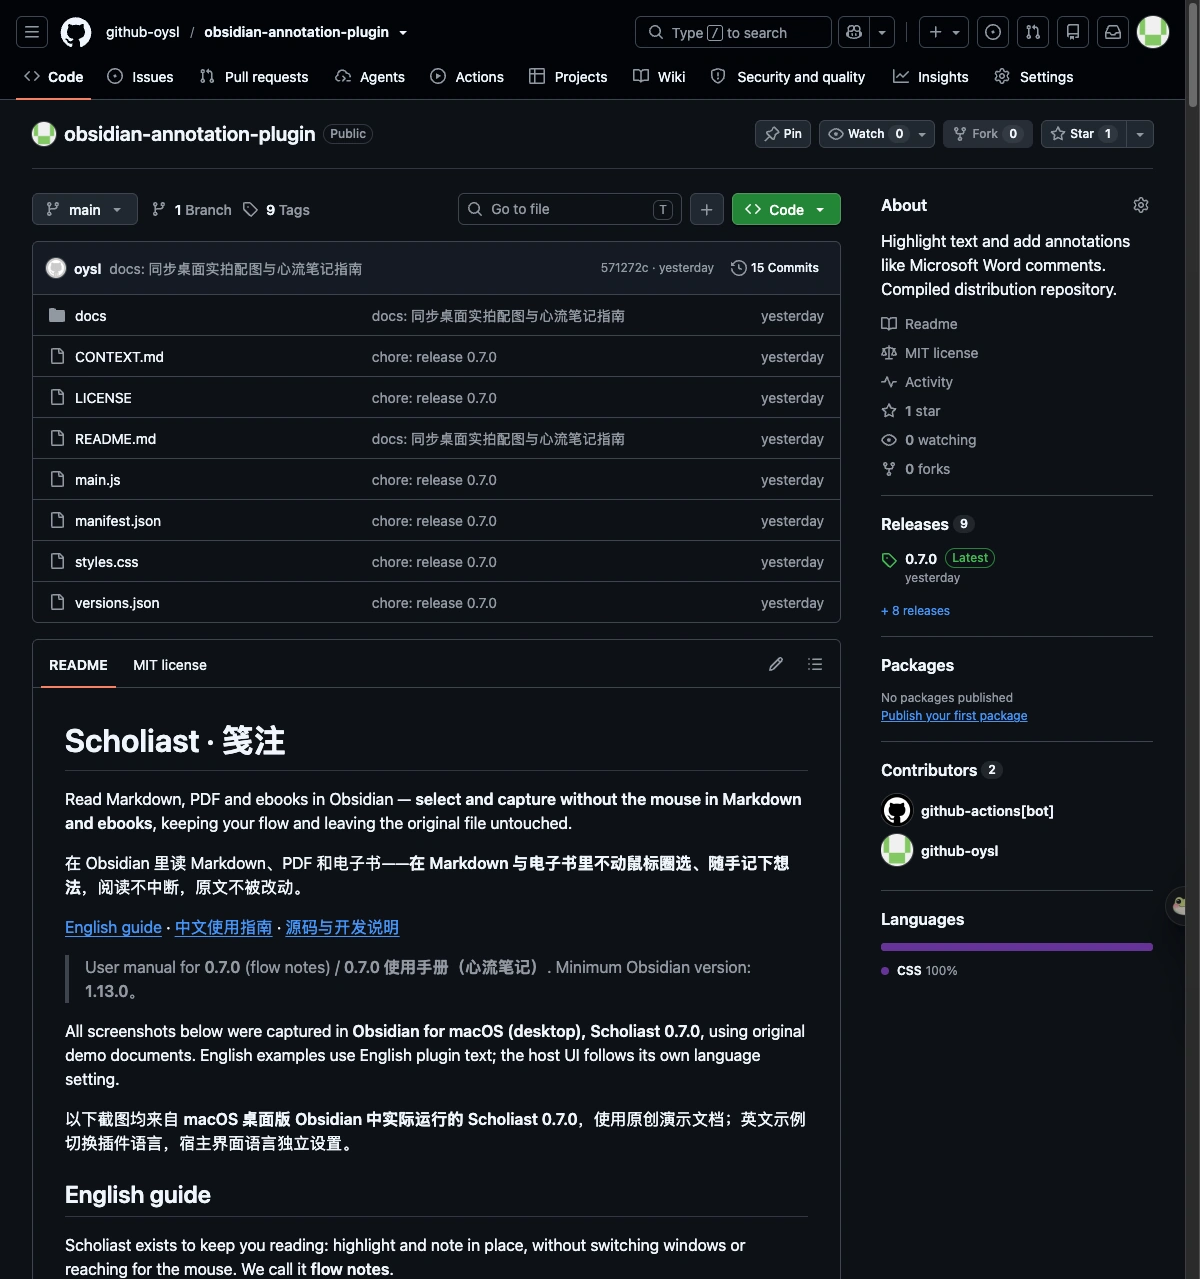Open the Projects tab

[568, 77]
